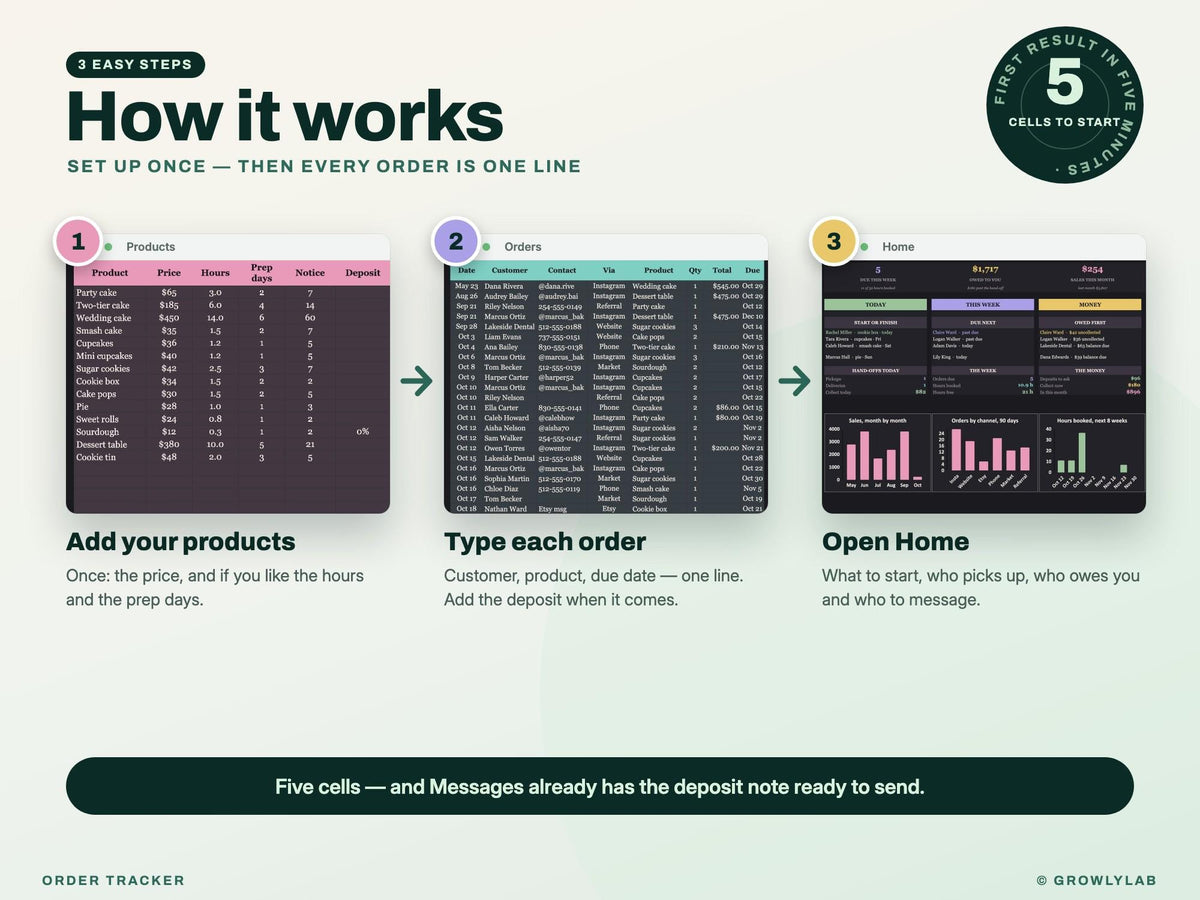Click the Lily King today entry

pos(950,356)
